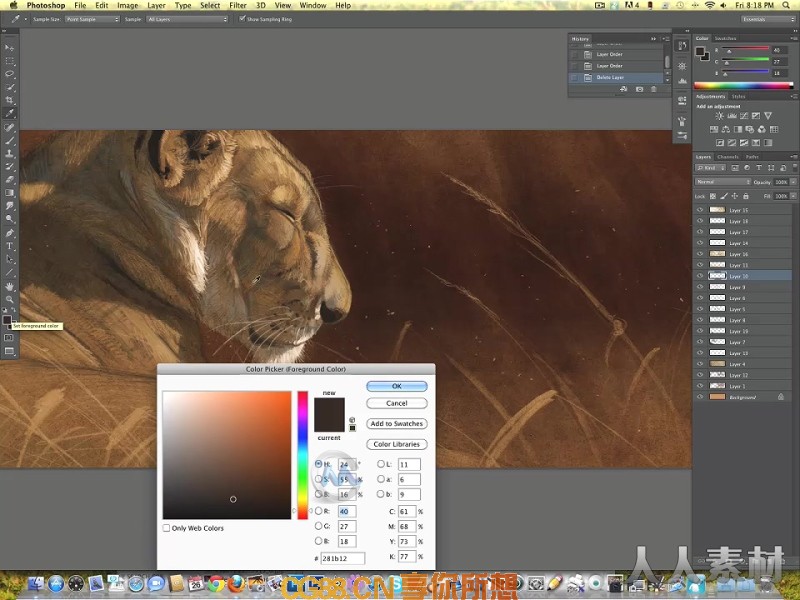Open Color Libraries

click(396, 444)
